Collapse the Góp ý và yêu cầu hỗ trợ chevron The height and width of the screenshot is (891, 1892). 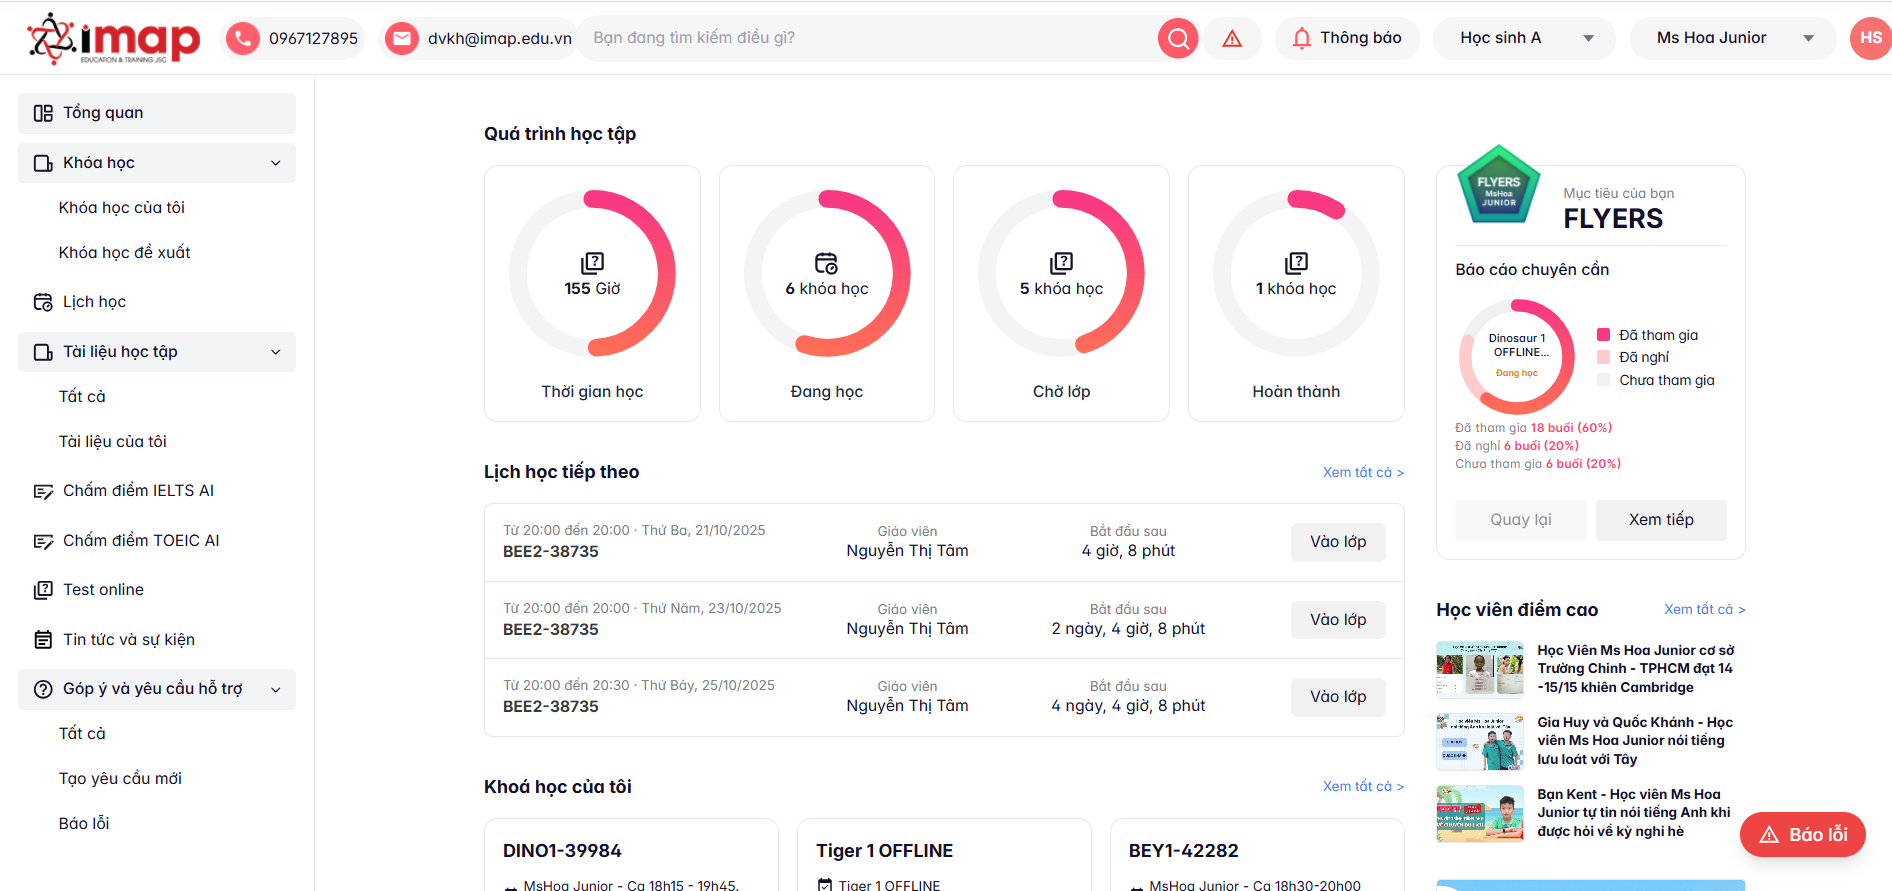pos(275,689)
